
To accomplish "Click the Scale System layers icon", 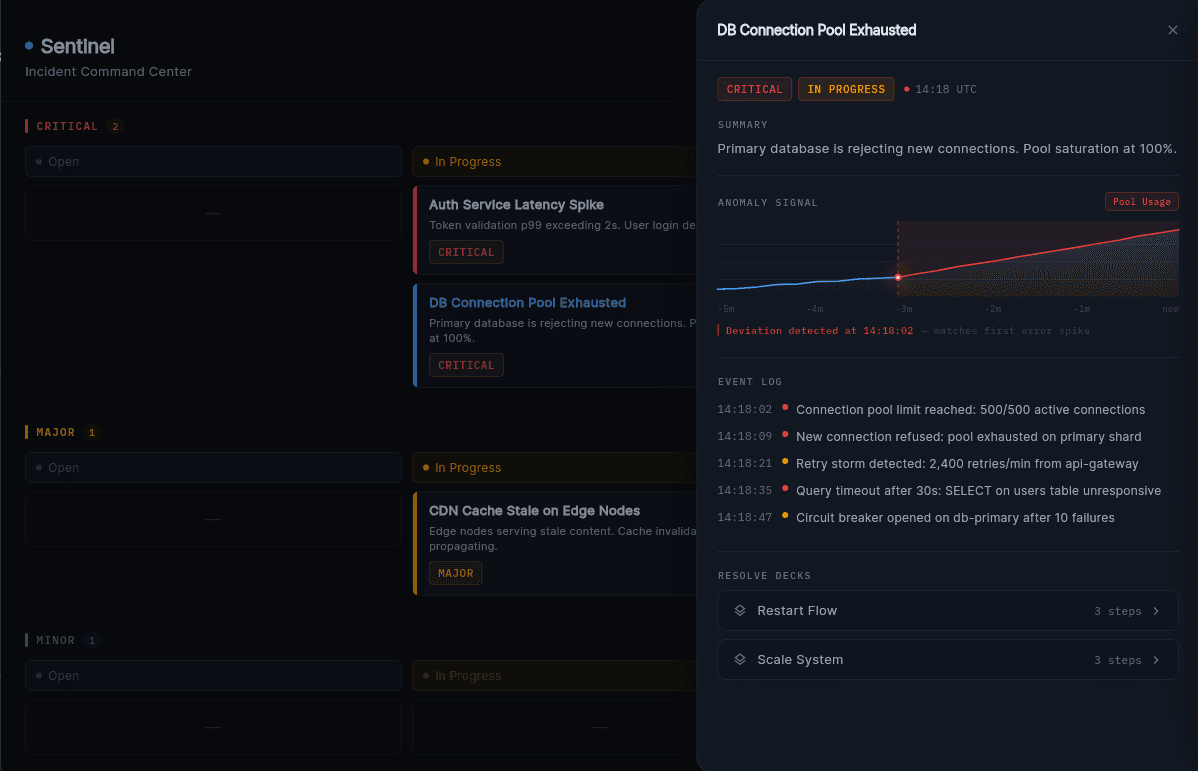I will [740, 659].
